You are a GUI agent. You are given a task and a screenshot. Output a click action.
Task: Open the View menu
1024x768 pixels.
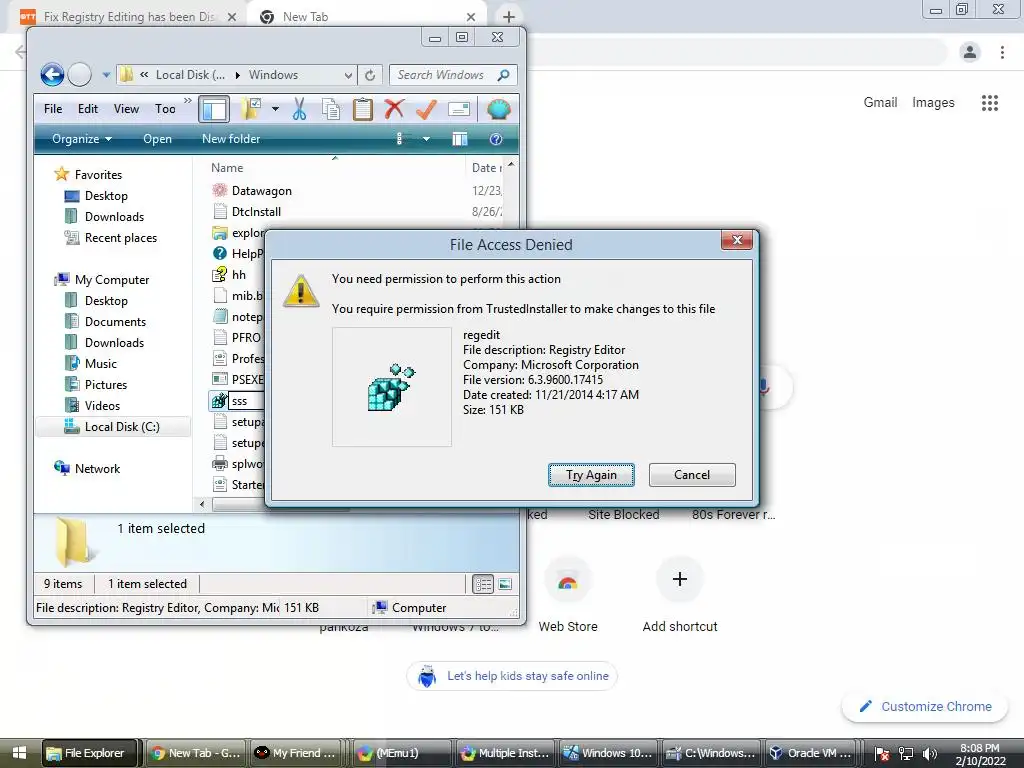(126, 109)
